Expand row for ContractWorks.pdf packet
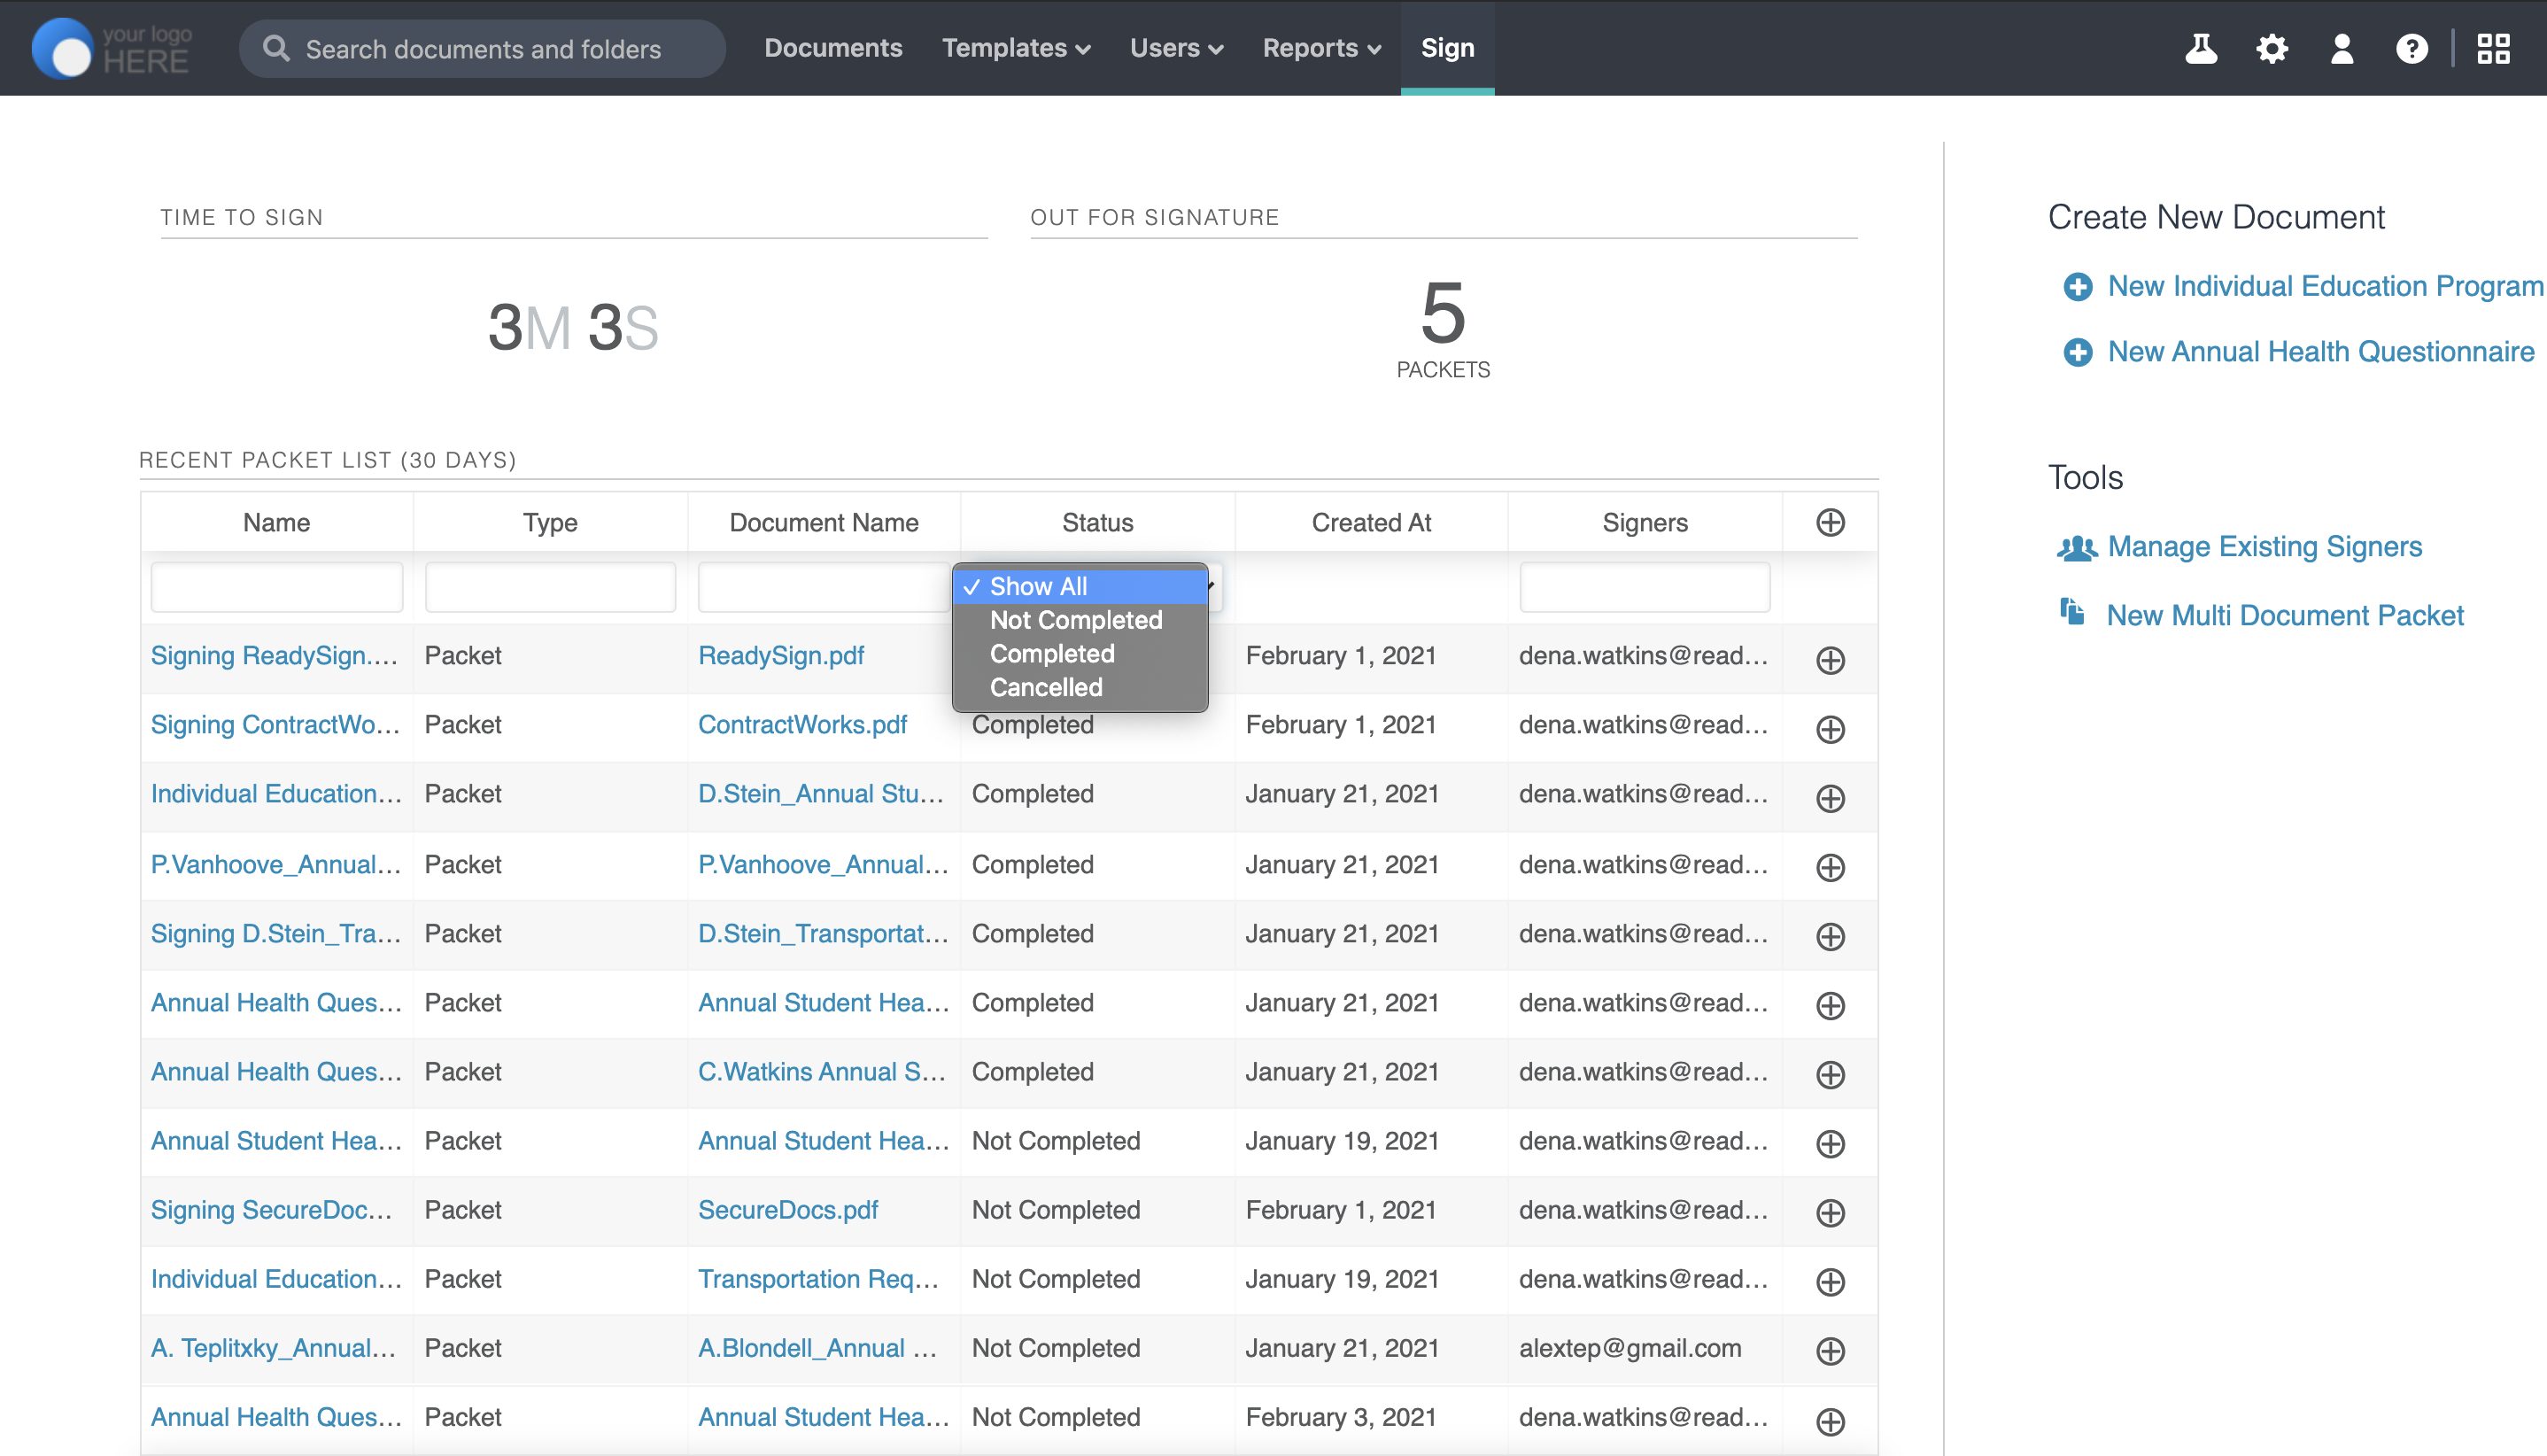 (x=1830, y=729)
